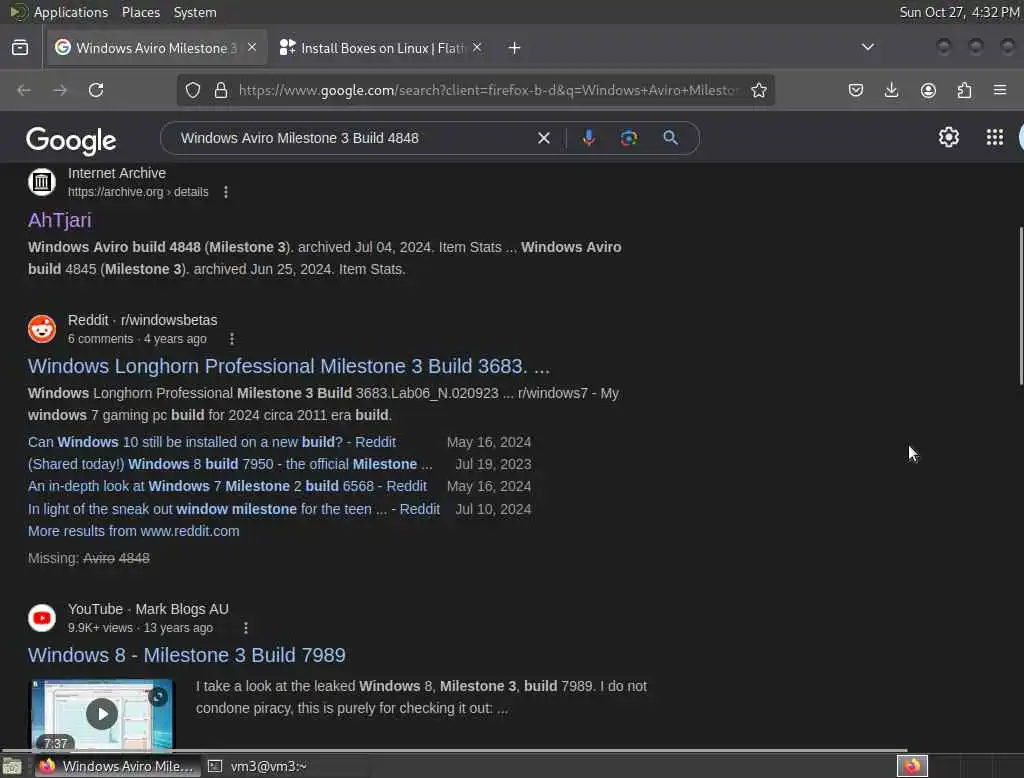Clear the Google search box text
This screenshot has width=1024, height=778.
pyautogui.click(x=543, y=138)
